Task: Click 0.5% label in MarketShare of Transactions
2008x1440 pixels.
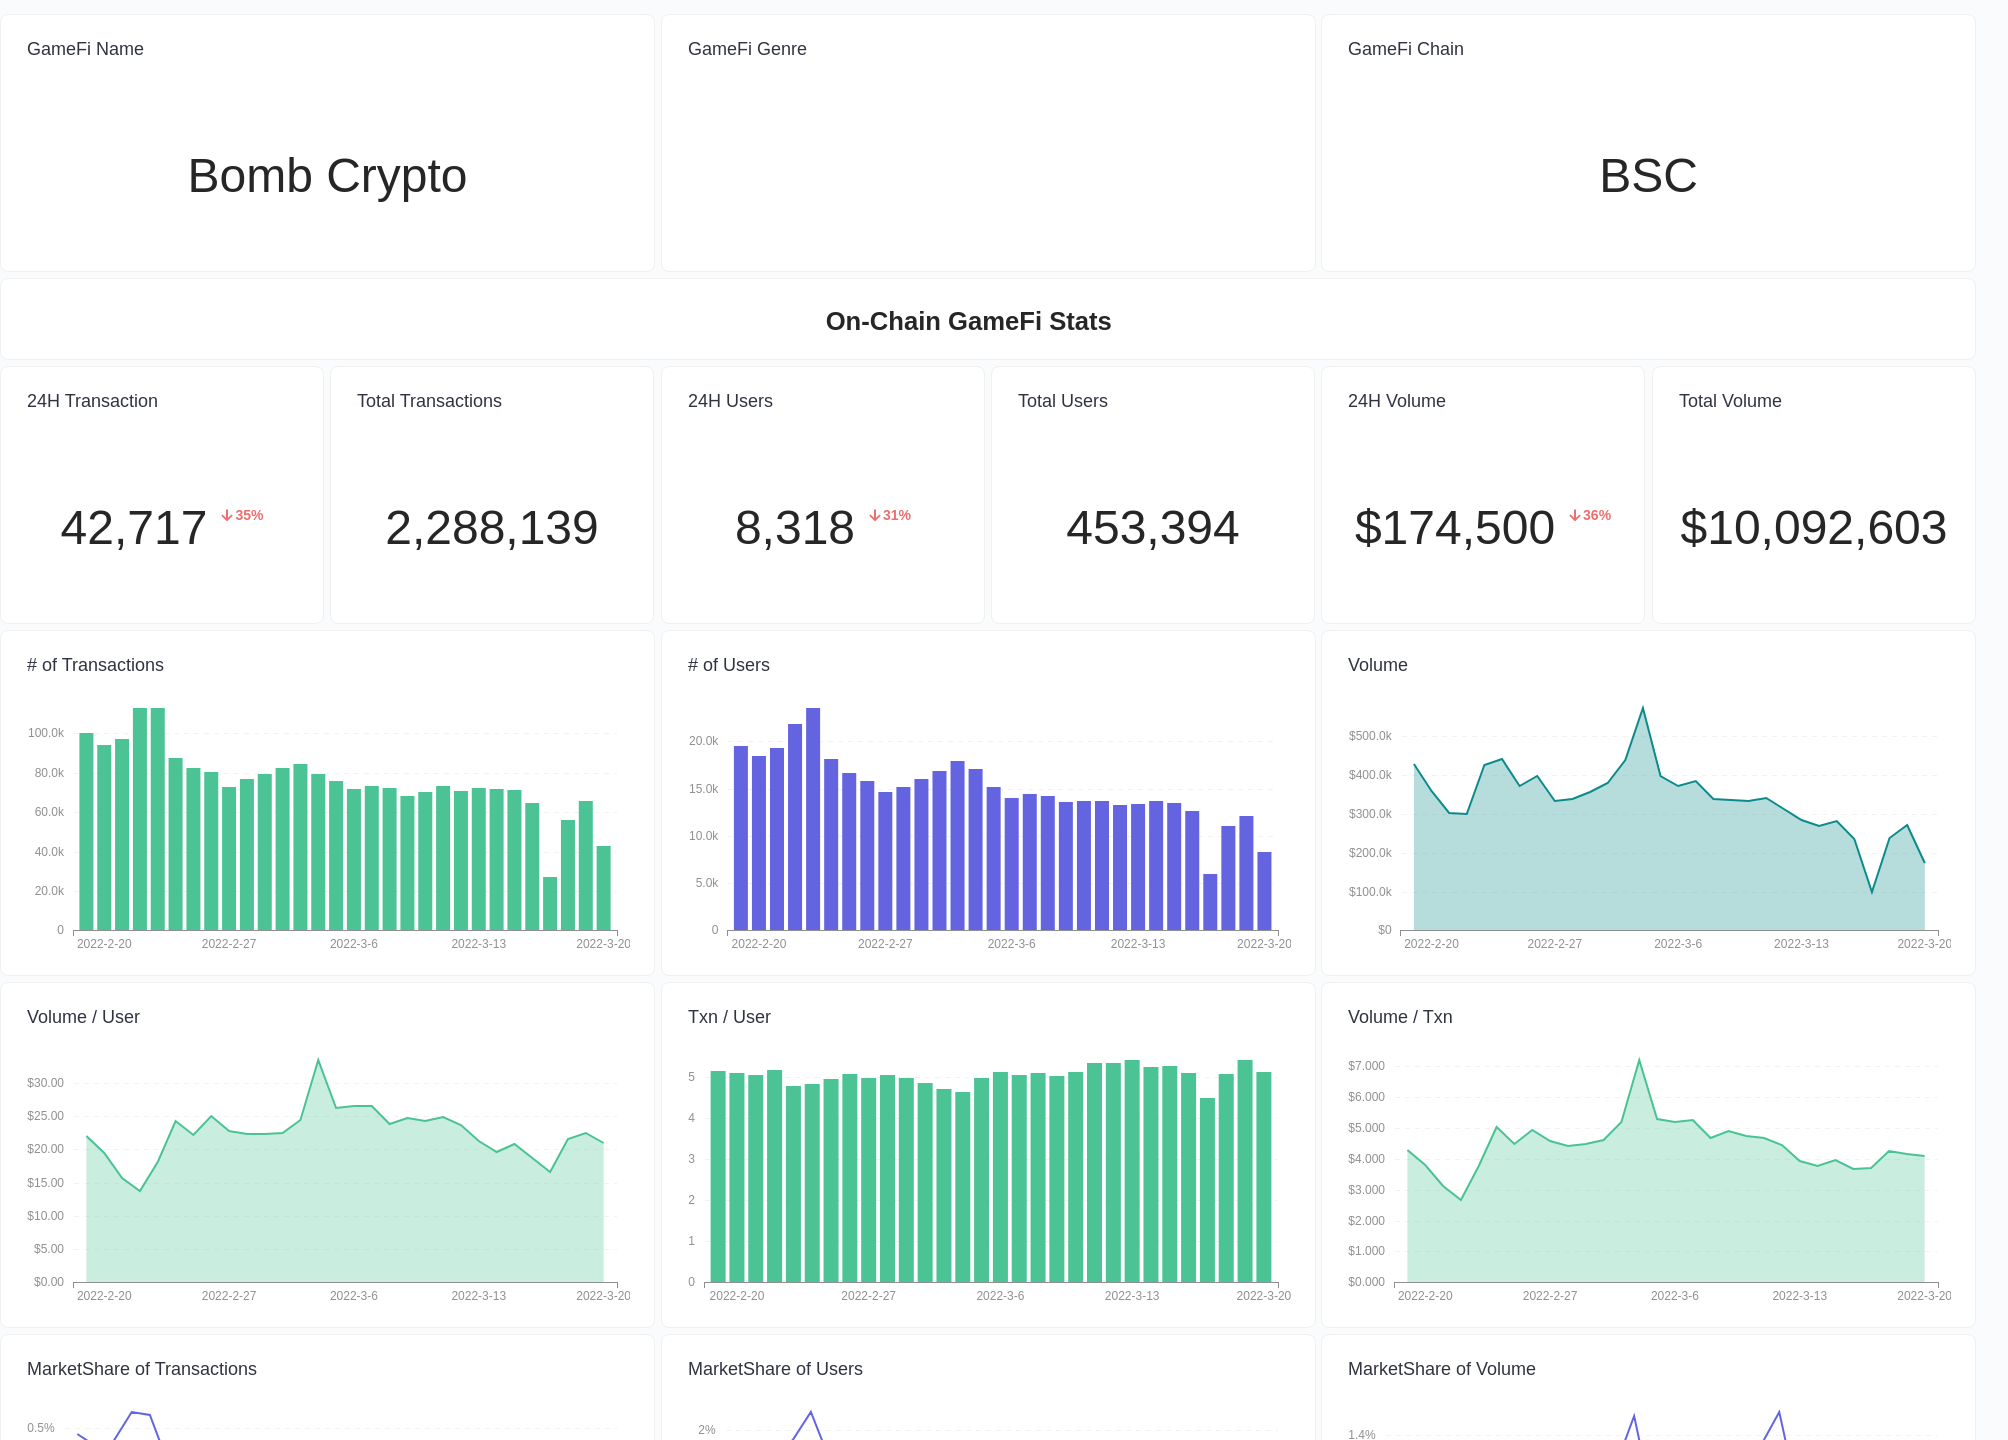Action: pos(41,1428)
